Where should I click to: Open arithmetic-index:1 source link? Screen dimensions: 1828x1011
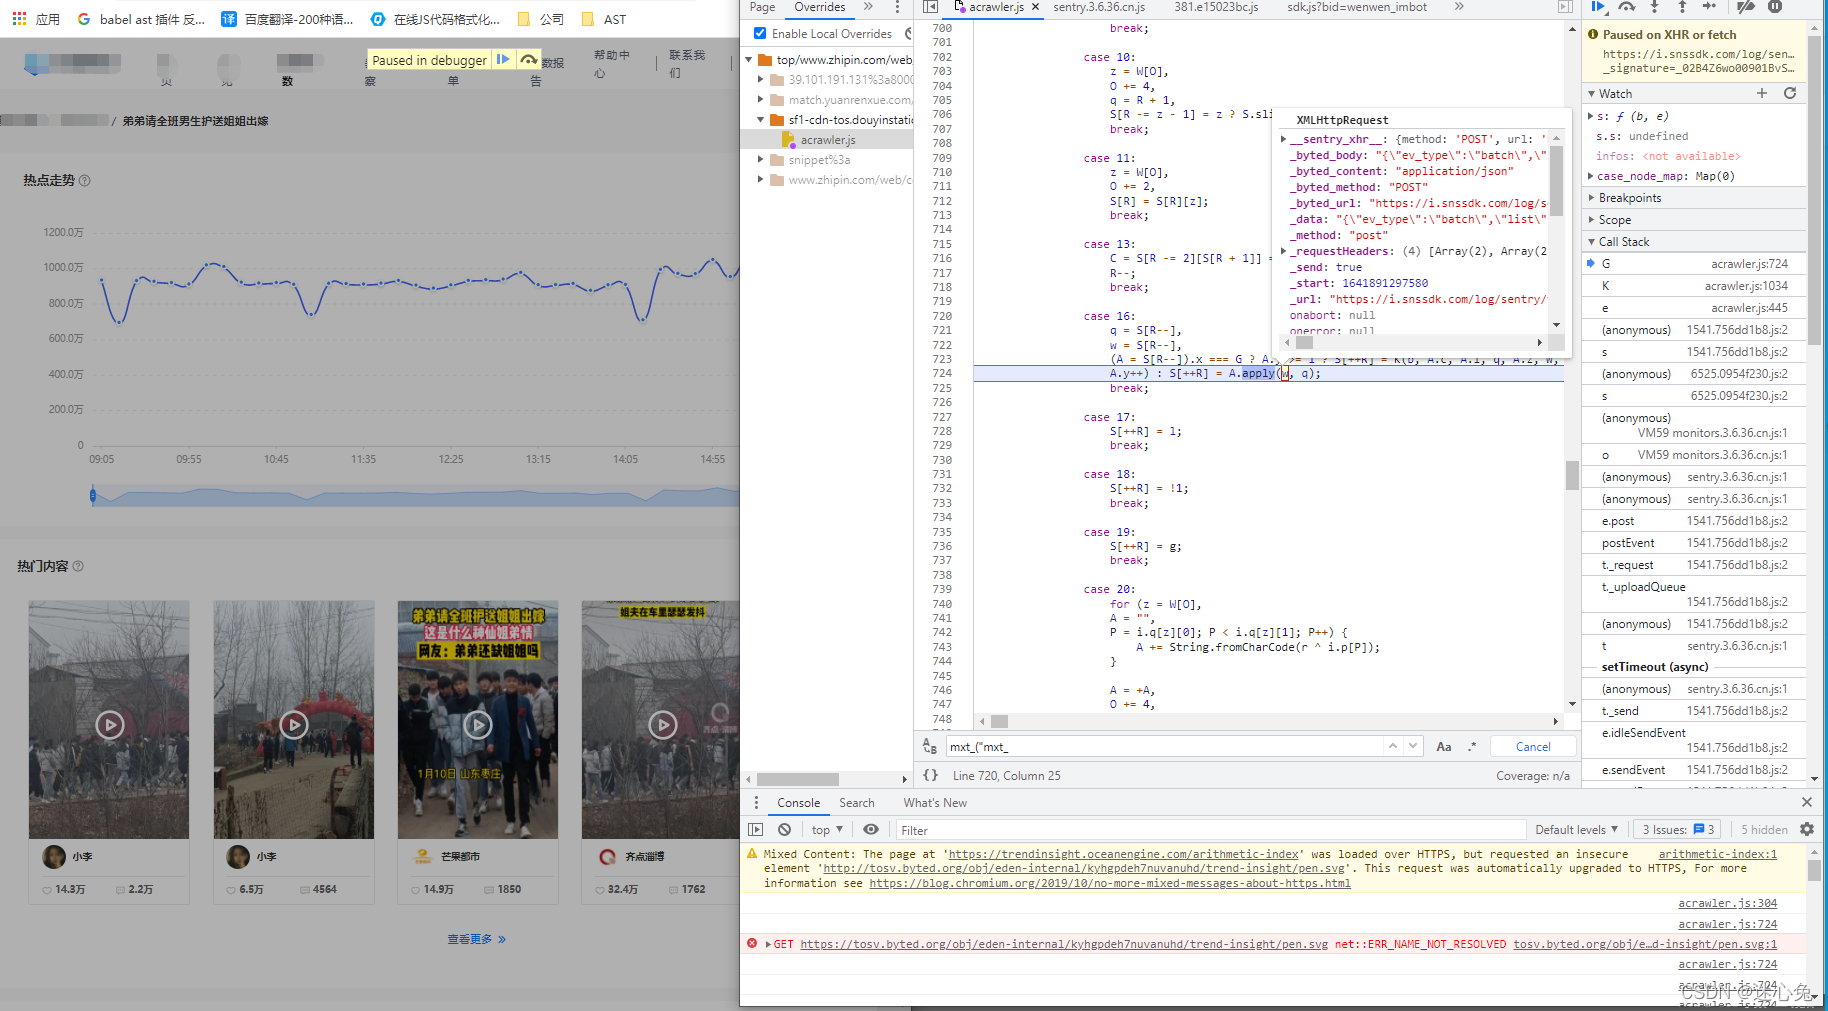click(x=1717, y=854)
